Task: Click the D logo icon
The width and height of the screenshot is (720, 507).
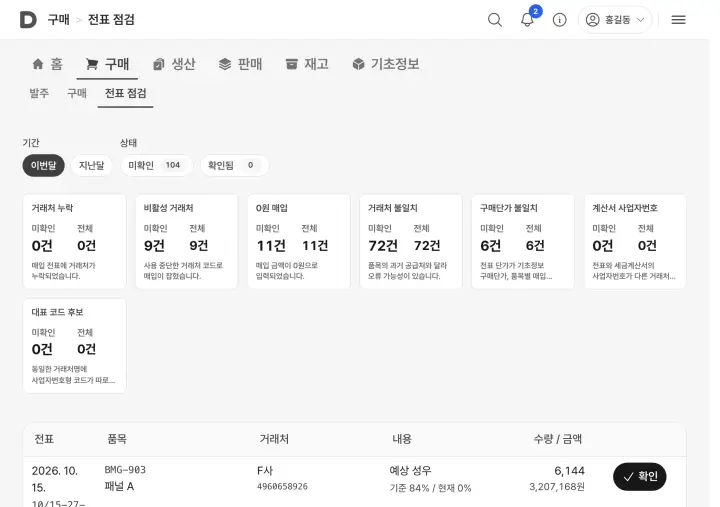Action: tap(28, 20)
